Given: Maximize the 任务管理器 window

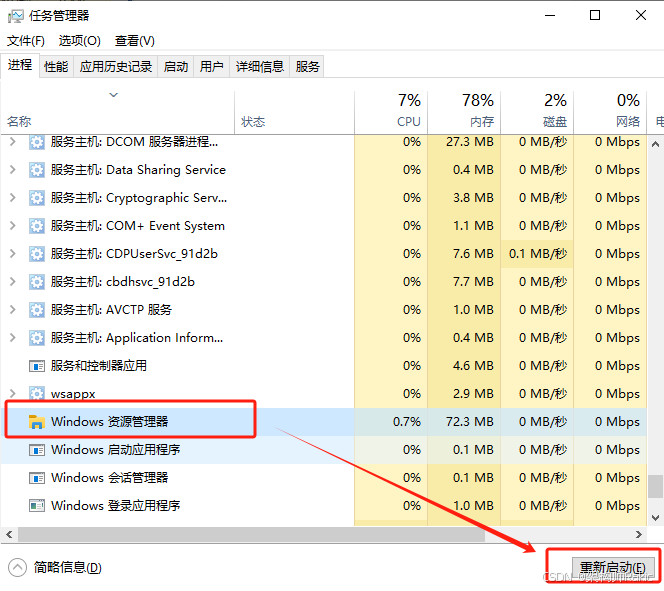Looking at the screenshot, I should tap(595, 16).
